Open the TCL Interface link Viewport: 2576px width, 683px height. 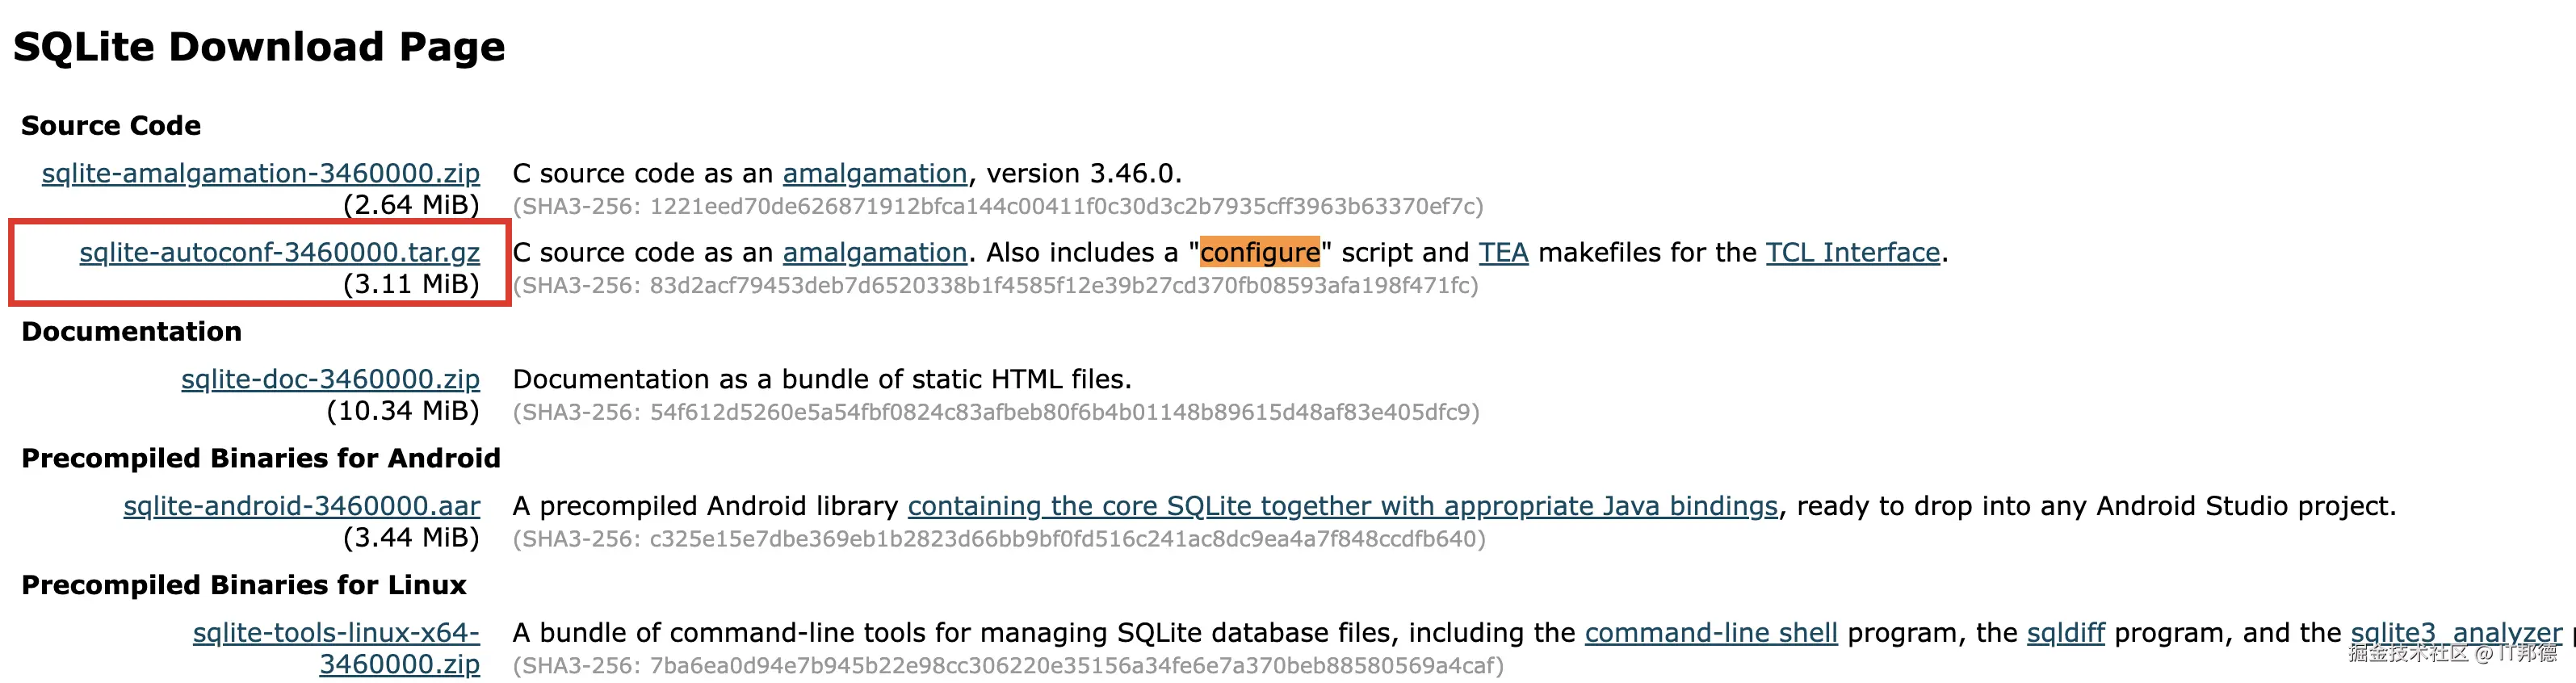pos(1852,253)
